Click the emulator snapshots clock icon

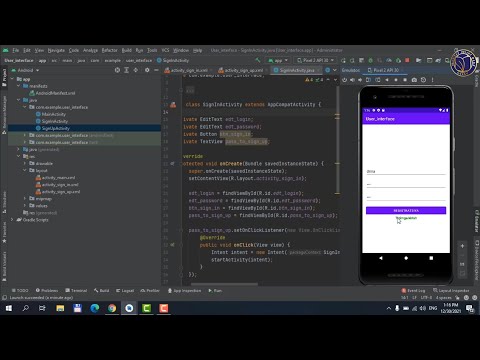click(423, 80)
